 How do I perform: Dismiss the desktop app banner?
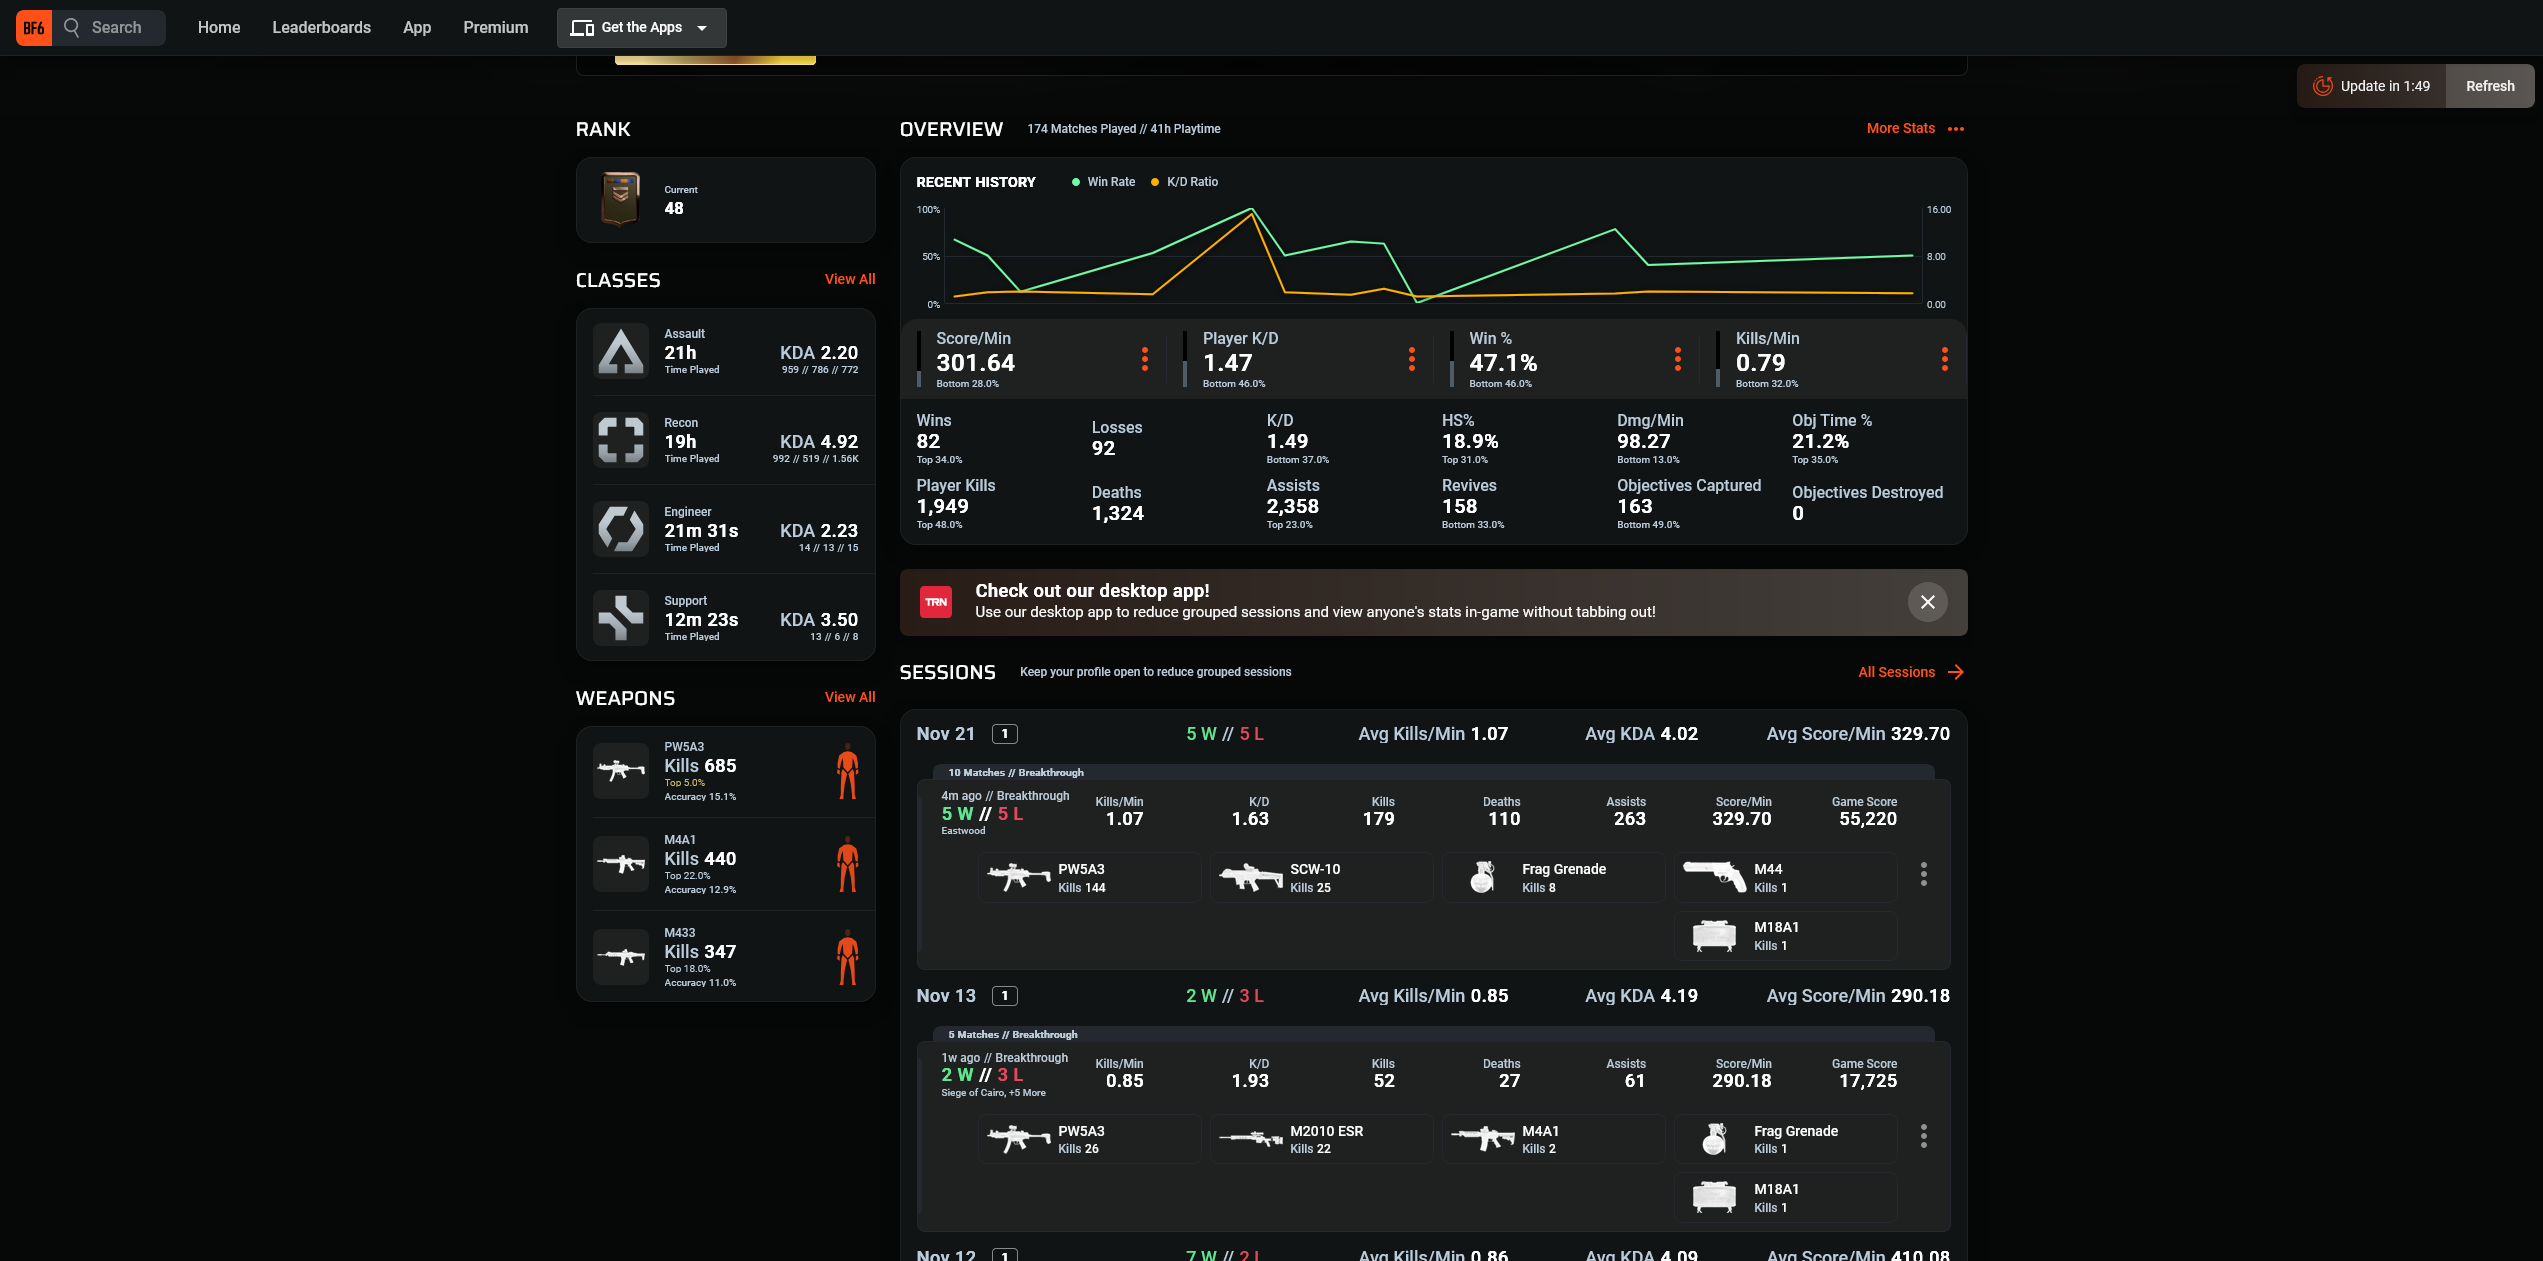[1927, 602]
